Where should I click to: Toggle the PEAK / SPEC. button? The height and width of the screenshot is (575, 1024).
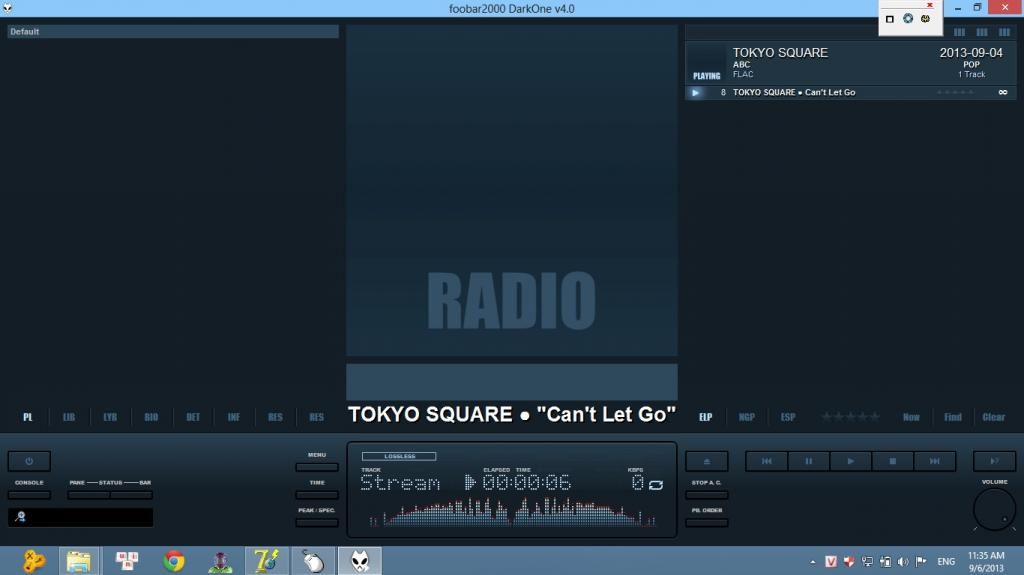click(x=317, y=522)
